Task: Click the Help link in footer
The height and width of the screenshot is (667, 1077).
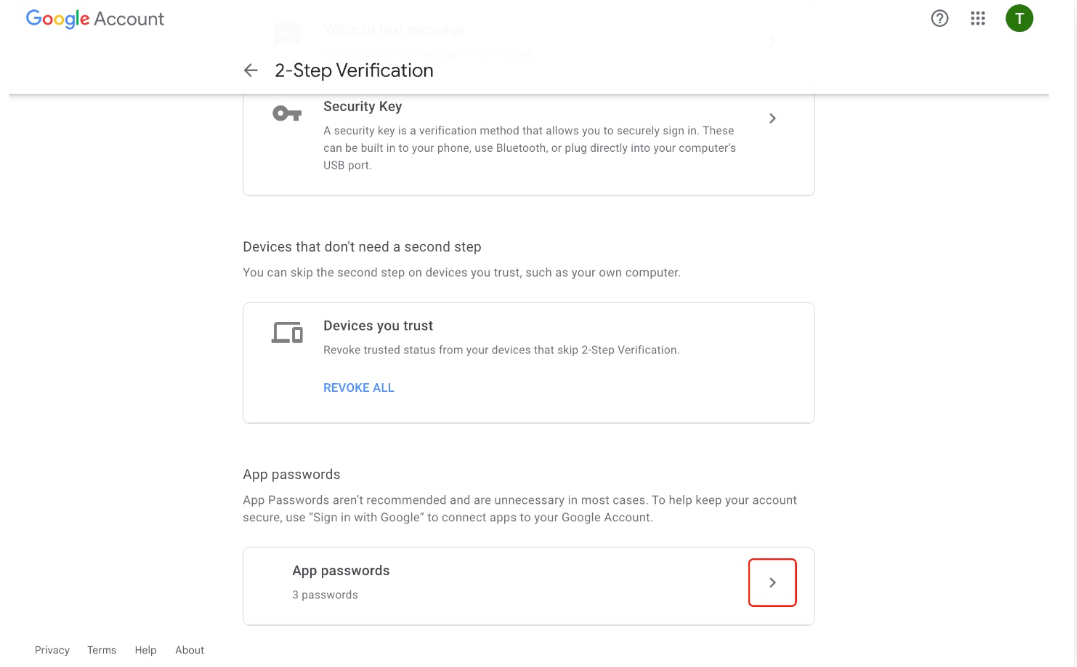Action: [x=146, y=650]
